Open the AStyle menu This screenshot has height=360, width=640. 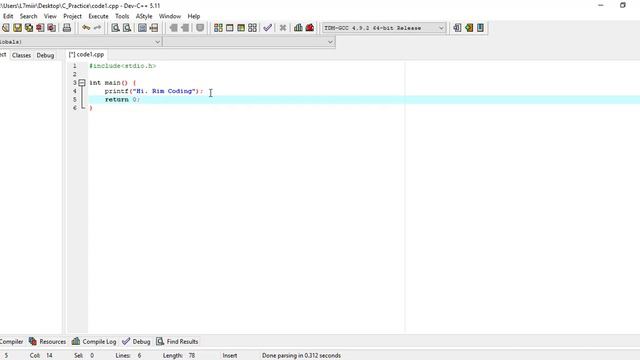click(x=144, y=16)
